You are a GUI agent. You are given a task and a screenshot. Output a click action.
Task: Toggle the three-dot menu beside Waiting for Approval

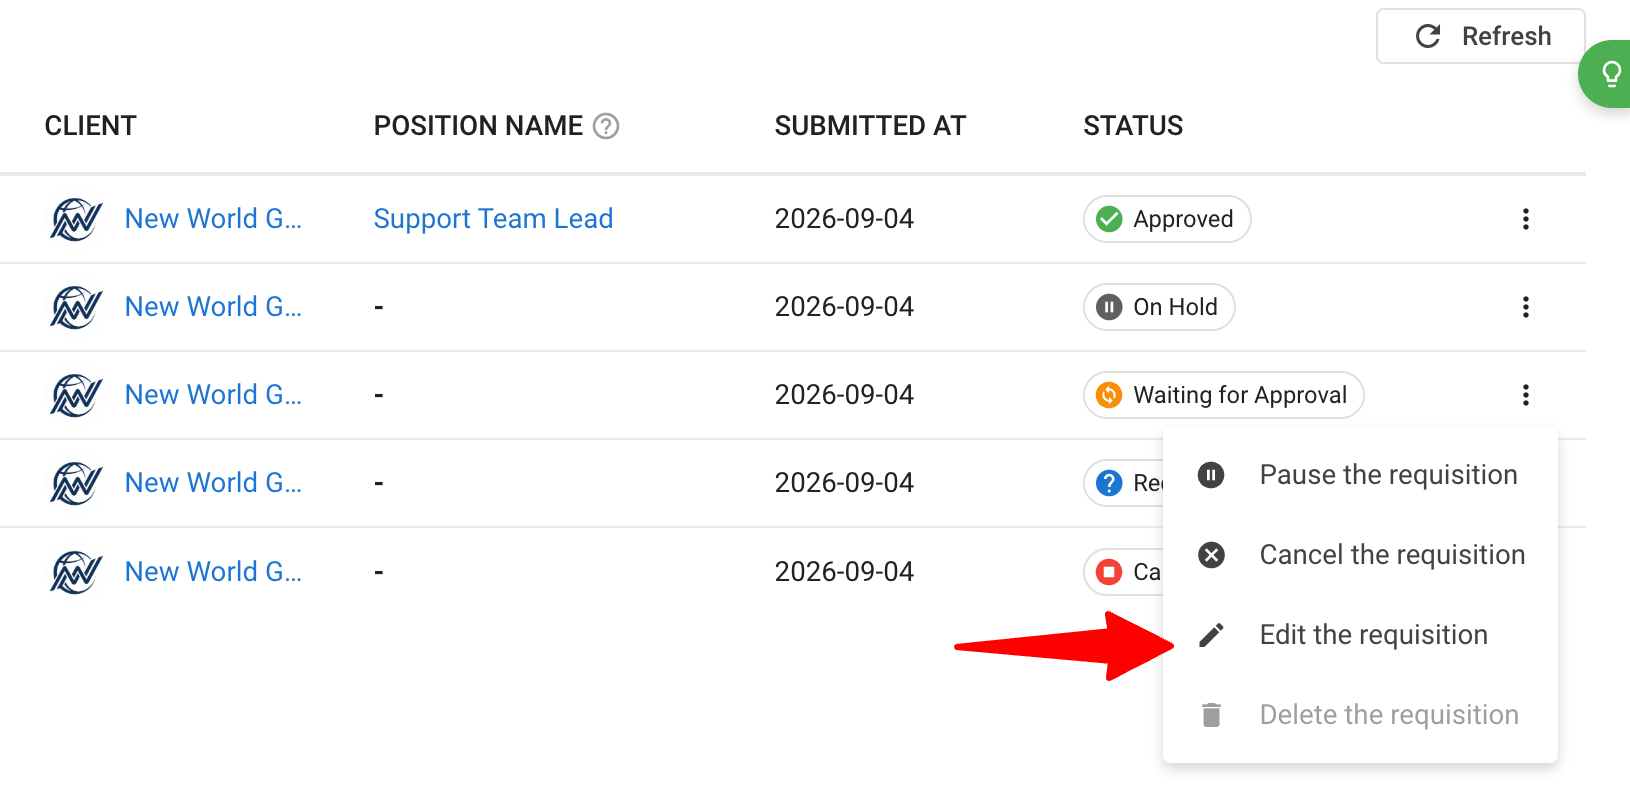(x=1525, y=395)
